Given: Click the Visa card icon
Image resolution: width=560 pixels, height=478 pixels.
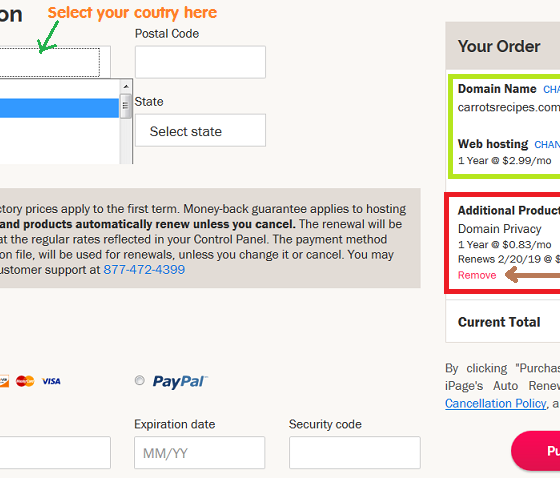Looking at the screenshot, I should 51,381.
